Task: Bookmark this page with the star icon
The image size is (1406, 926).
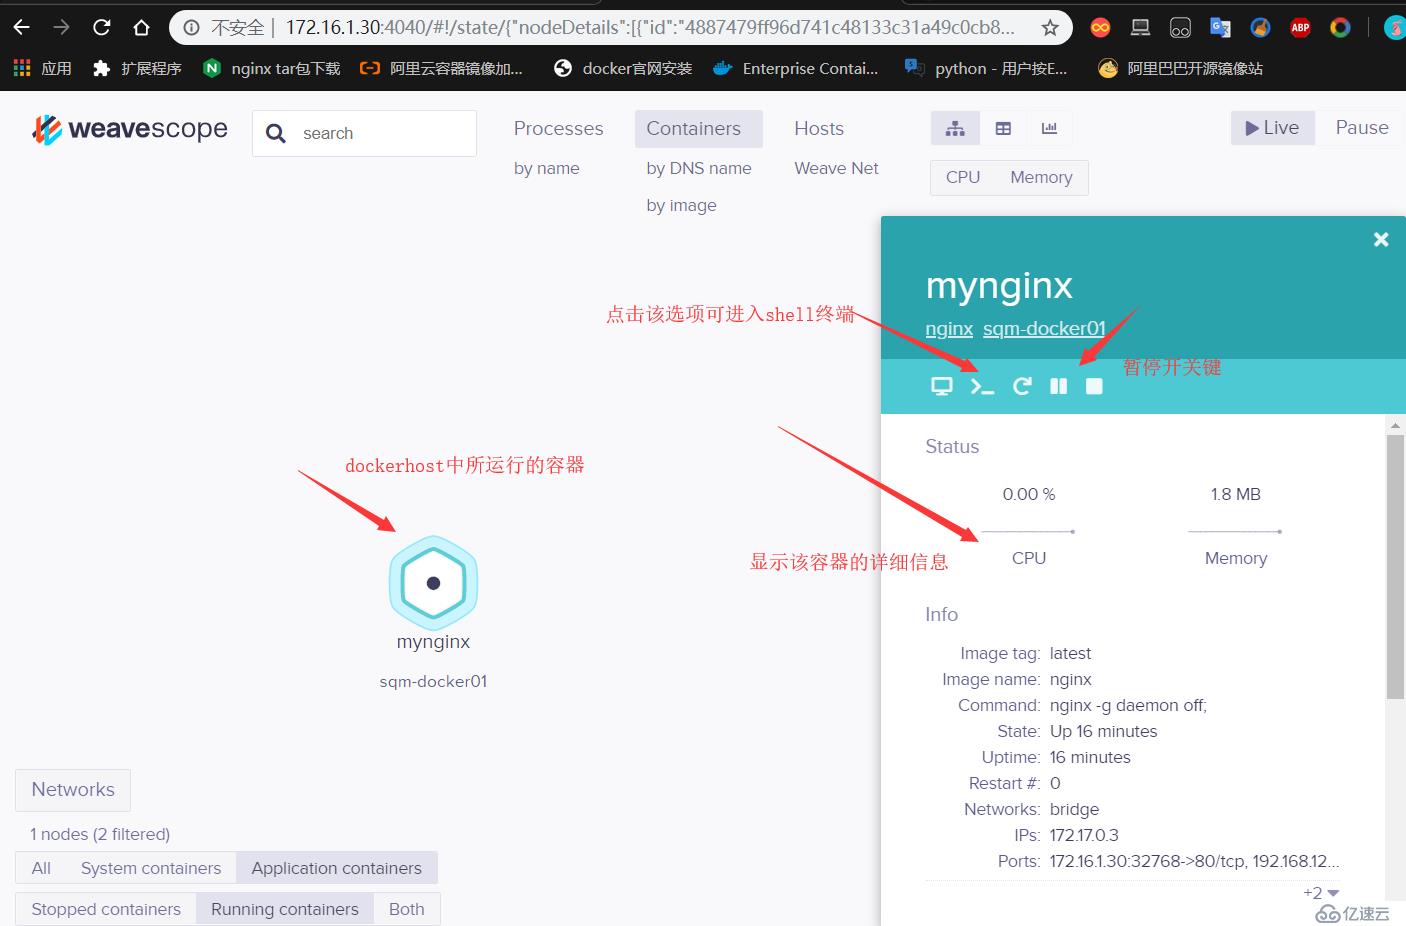Action: click(1050, 28)
